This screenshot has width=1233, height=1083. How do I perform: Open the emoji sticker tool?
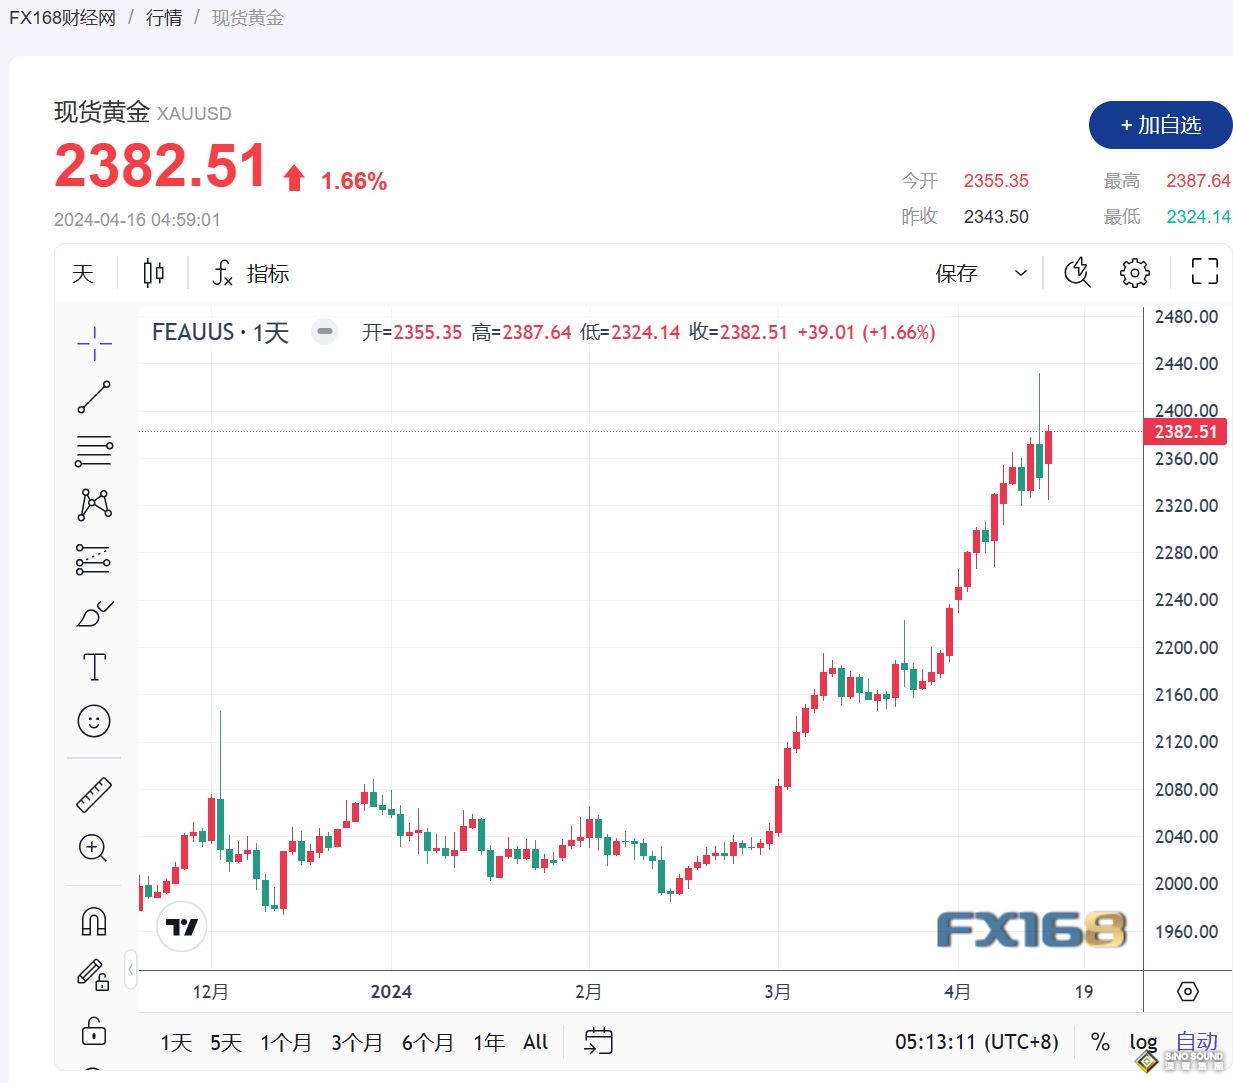pos(93,721)
